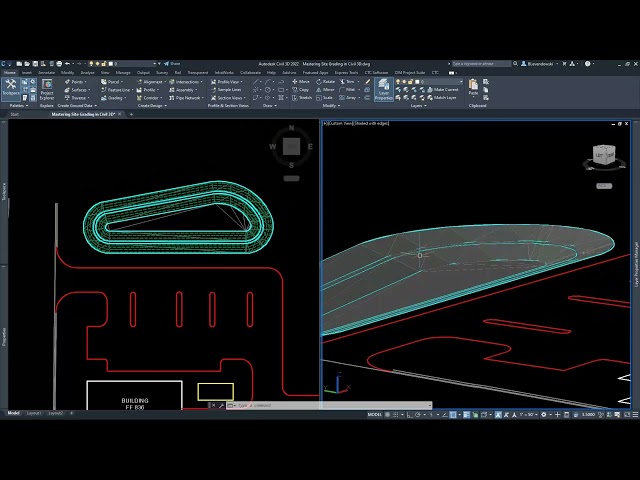Select the Stretch tool
640x480 pixels.
tap(302, 98)
